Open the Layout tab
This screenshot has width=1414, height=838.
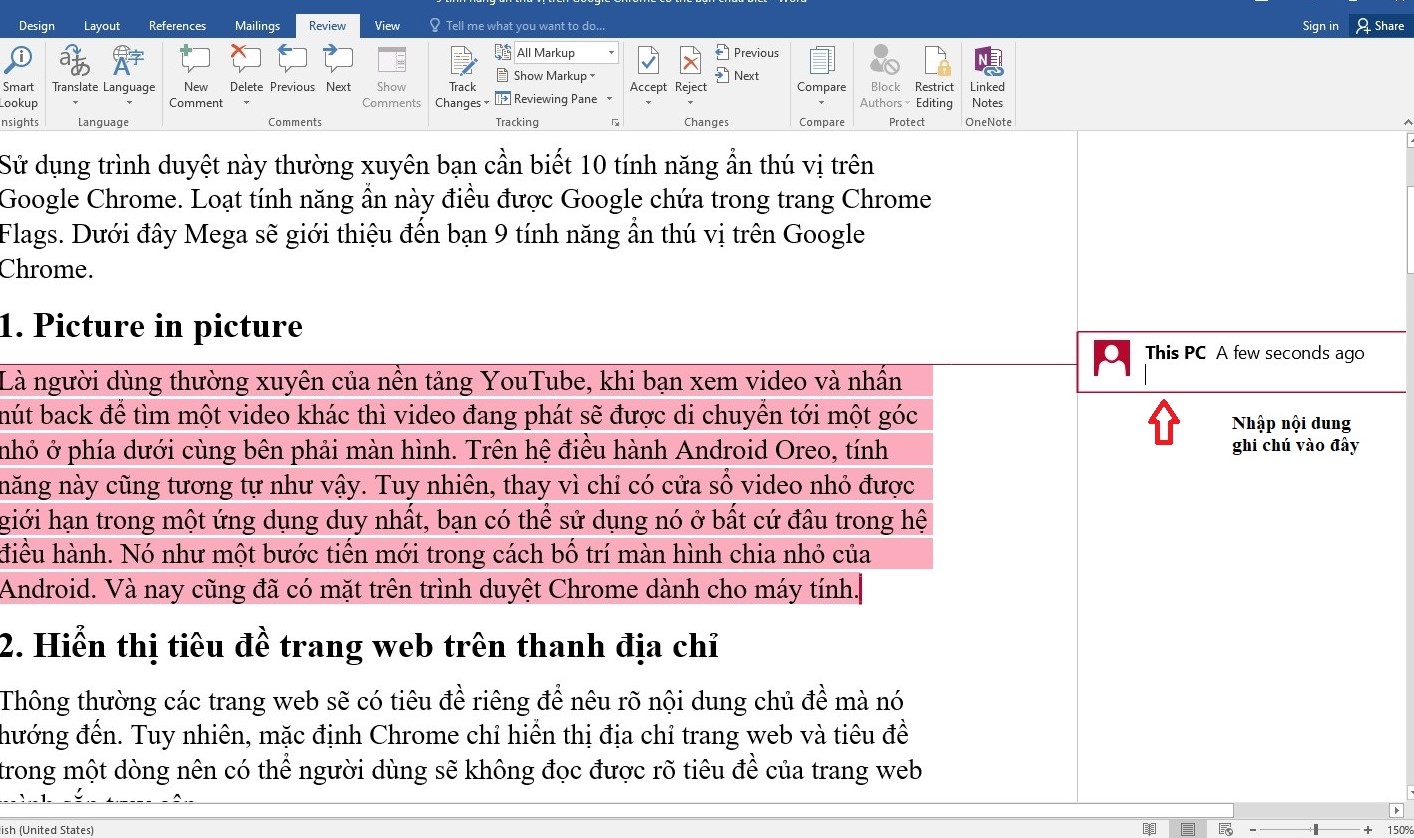pyautogui.click(x=102, y=26)
